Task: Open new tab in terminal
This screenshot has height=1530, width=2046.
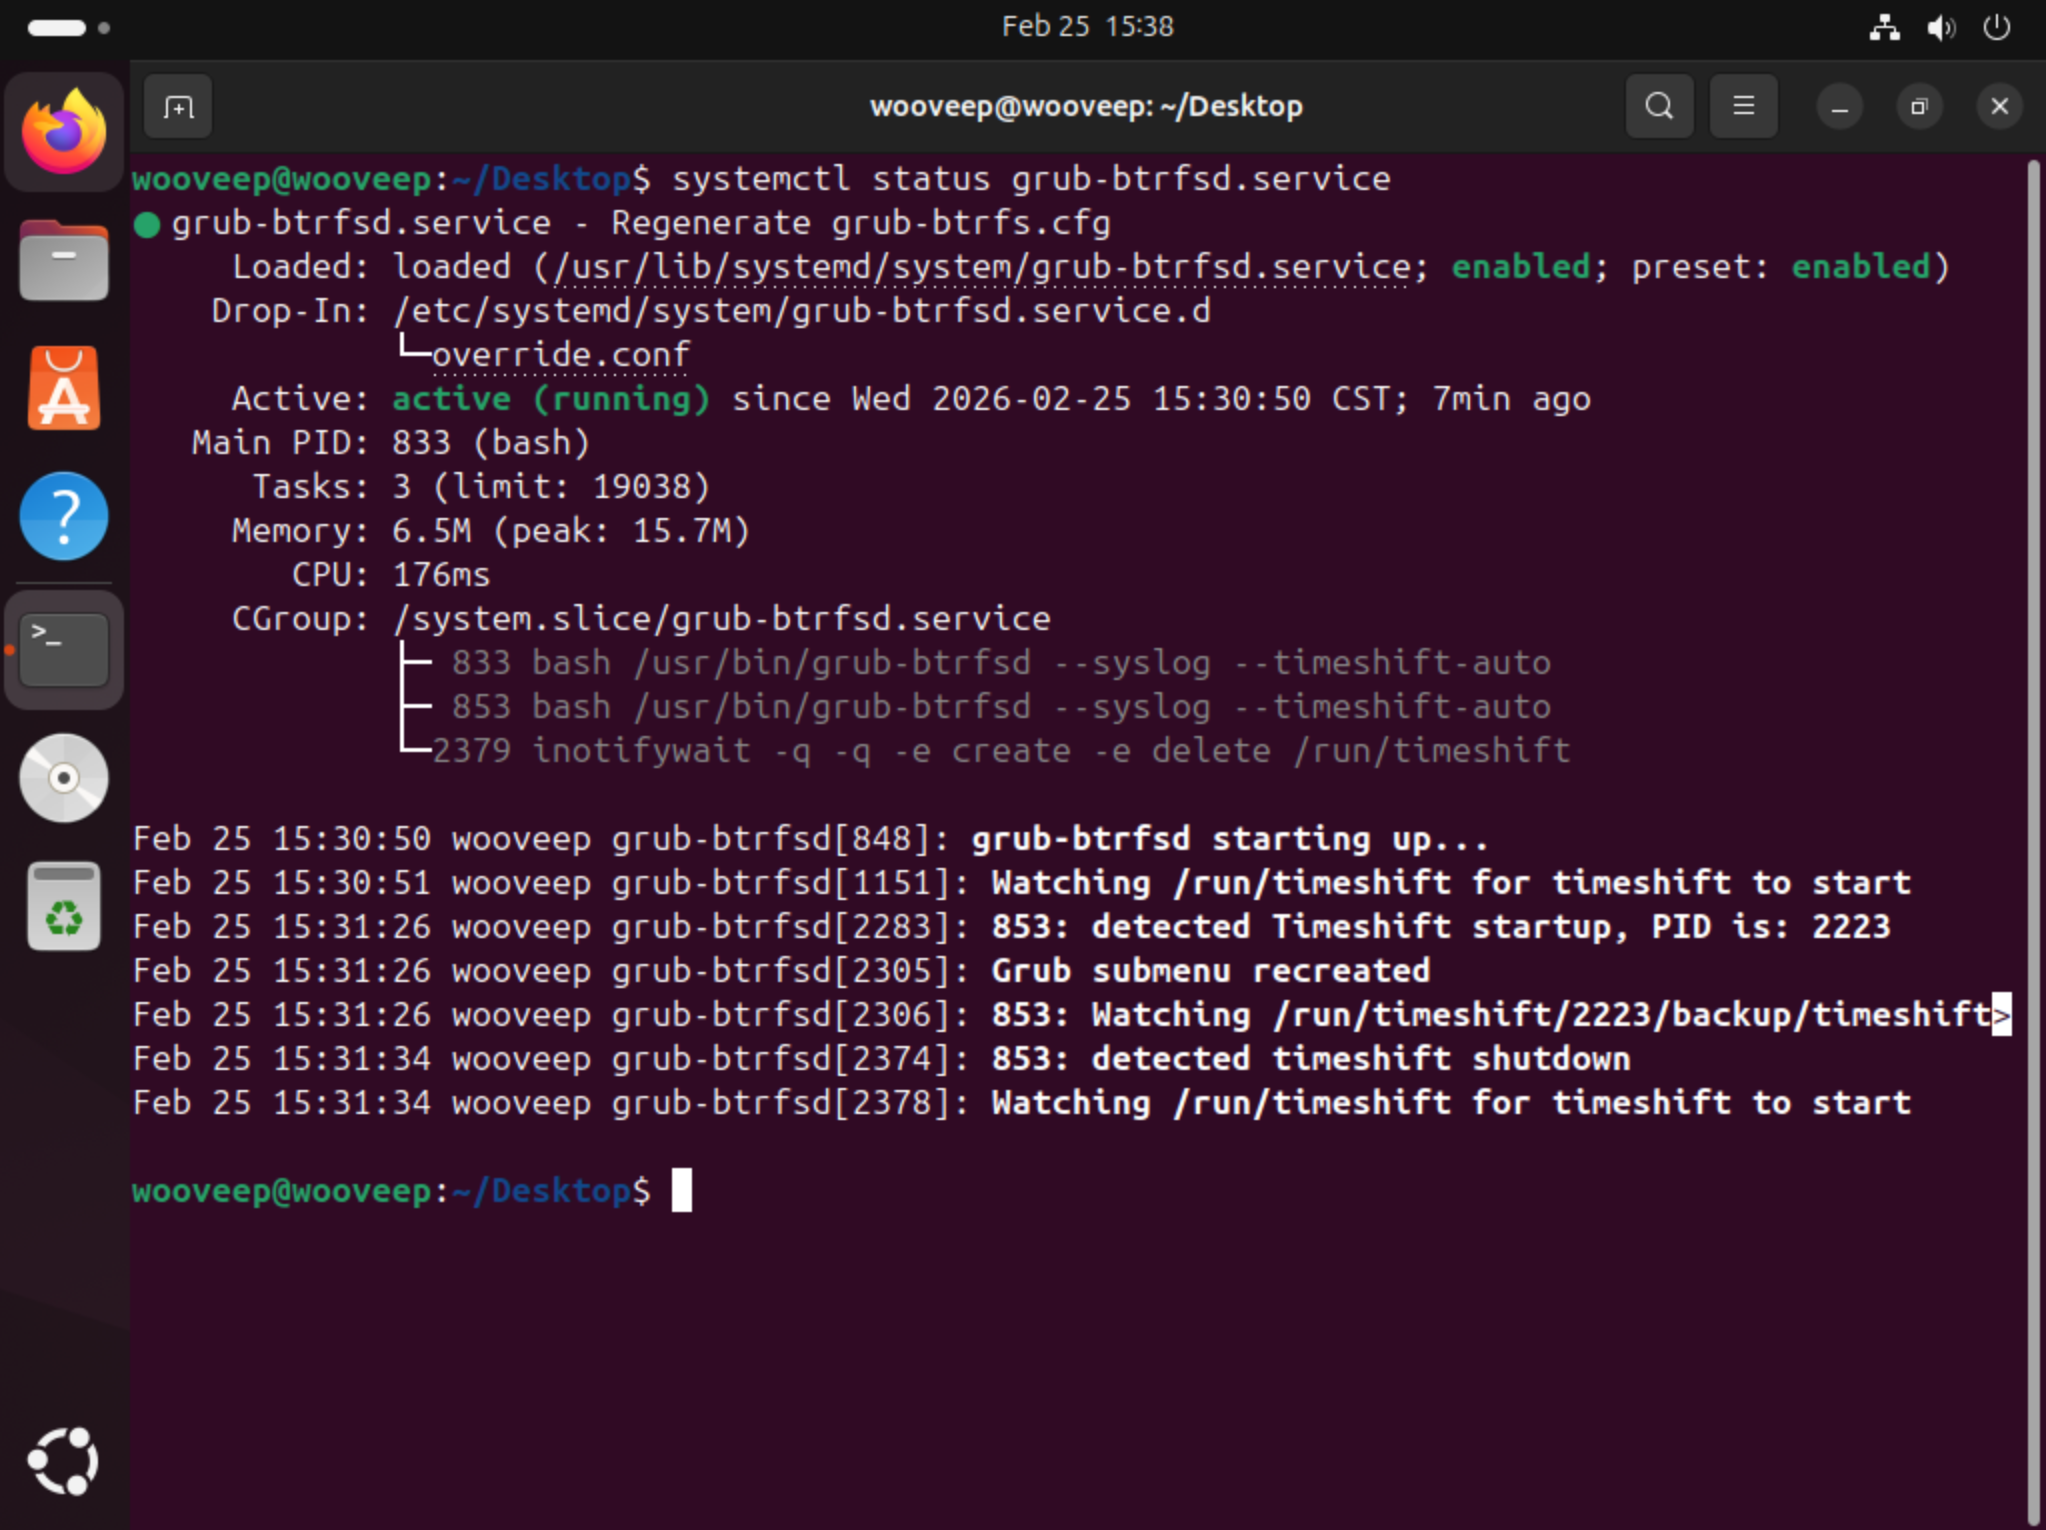Action: click(178, 107)
